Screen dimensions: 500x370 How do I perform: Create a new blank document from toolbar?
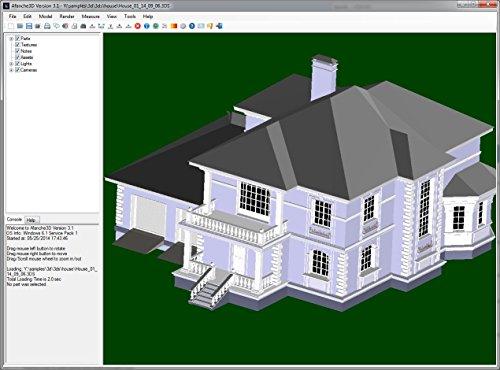(x=11, y=26)
